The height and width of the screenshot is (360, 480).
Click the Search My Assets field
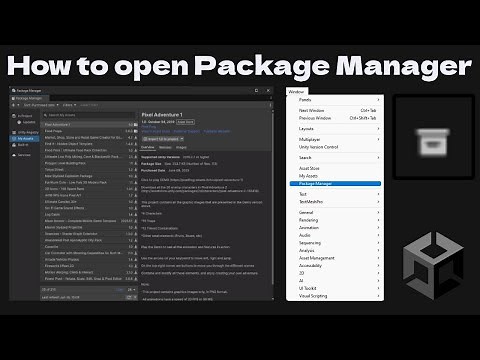89,115
